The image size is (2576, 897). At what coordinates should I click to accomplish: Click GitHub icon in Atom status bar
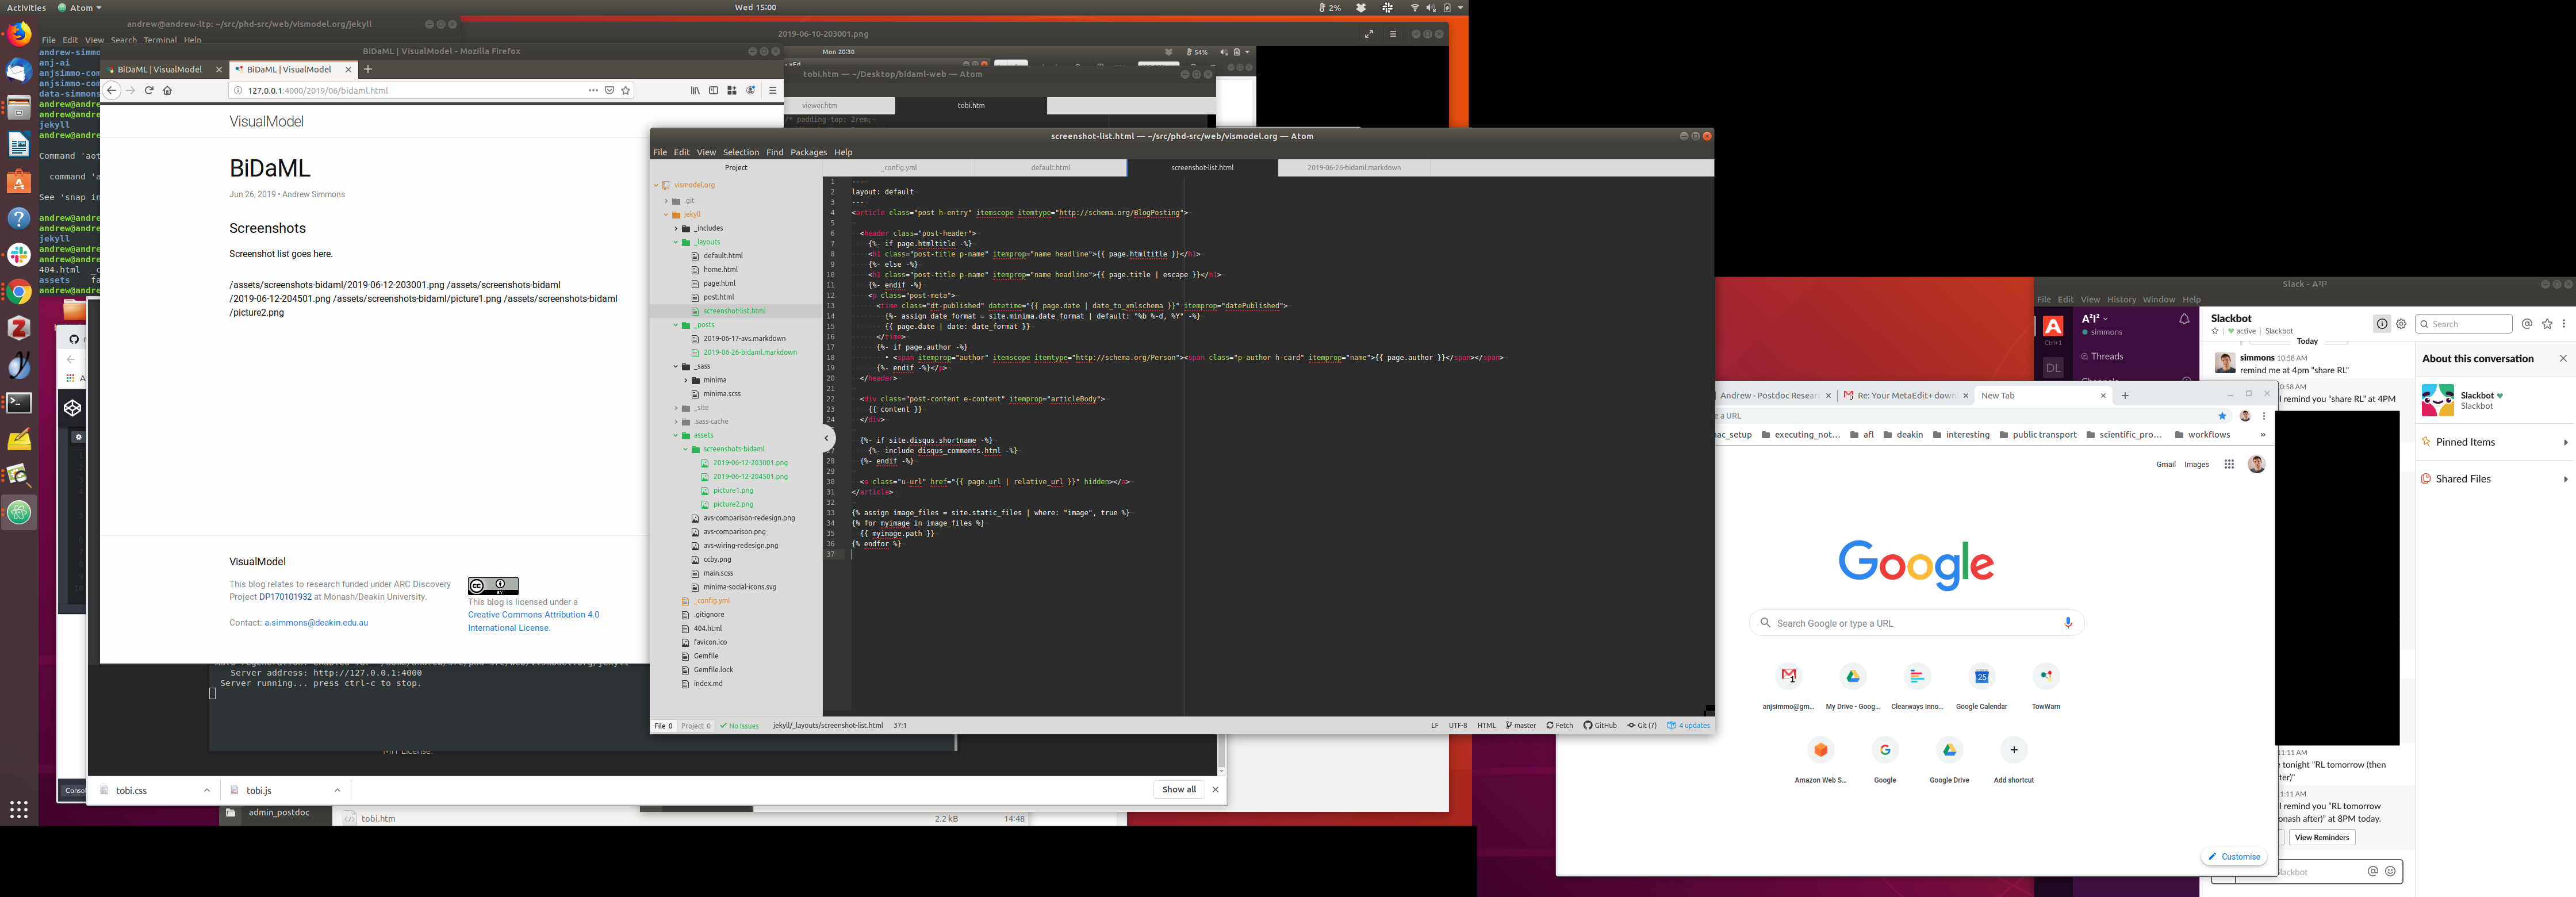[x=1600, y=726]
